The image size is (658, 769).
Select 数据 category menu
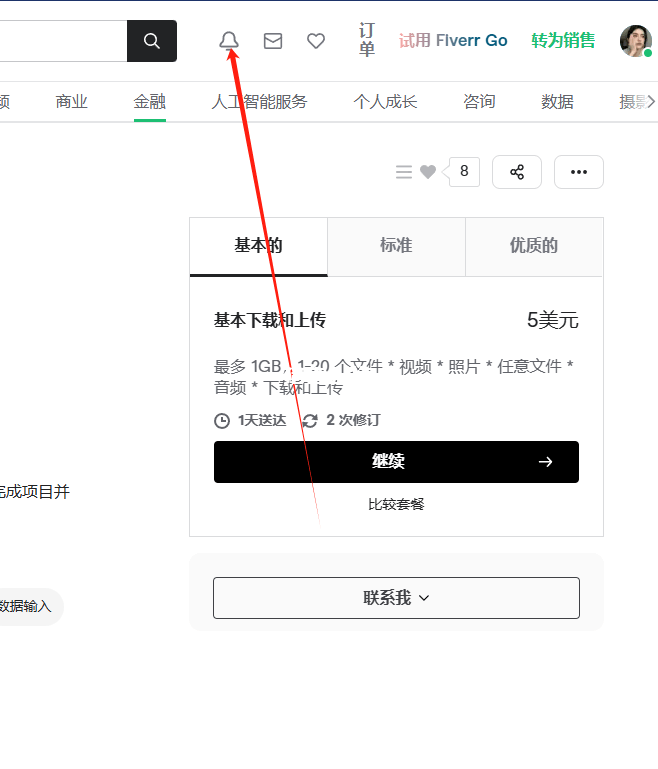click(557, 102)
